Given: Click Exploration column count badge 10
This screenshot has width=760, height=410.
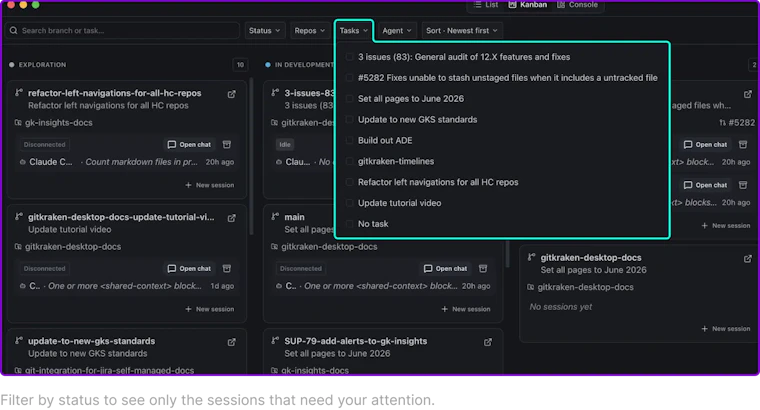Looking at the screenshot, I should pyautogui.click(x=240, y=64).
